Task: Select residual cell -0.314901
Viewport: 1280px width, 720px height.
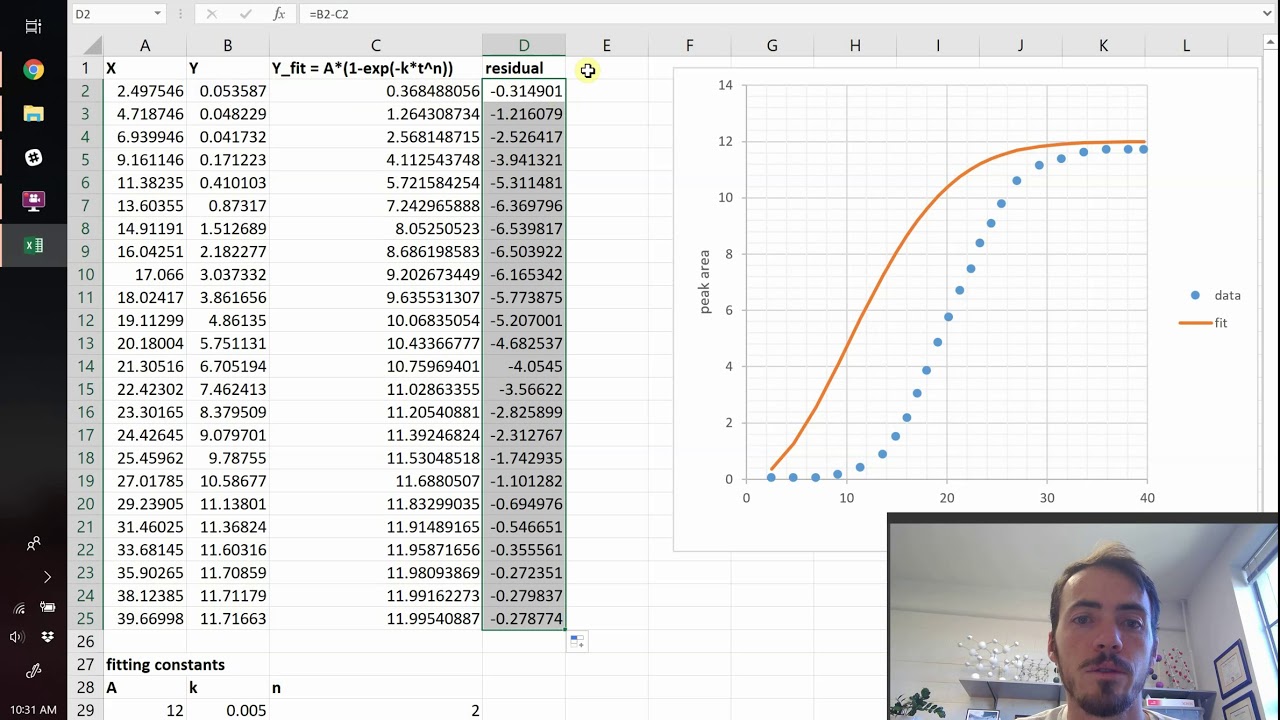Action: 523,91
